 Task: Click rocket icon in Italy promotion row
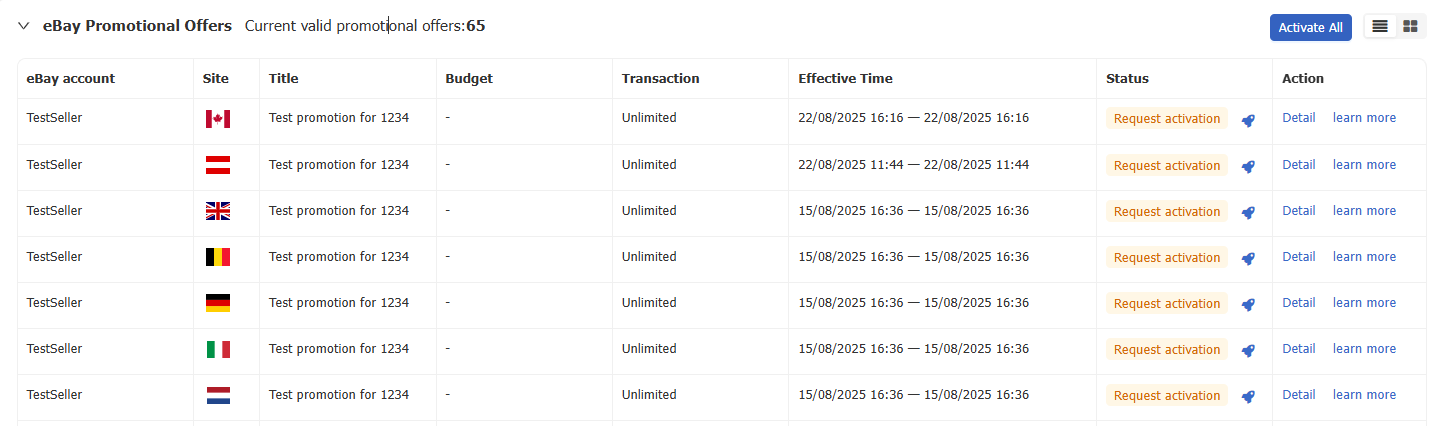[x=1248, y=350]
